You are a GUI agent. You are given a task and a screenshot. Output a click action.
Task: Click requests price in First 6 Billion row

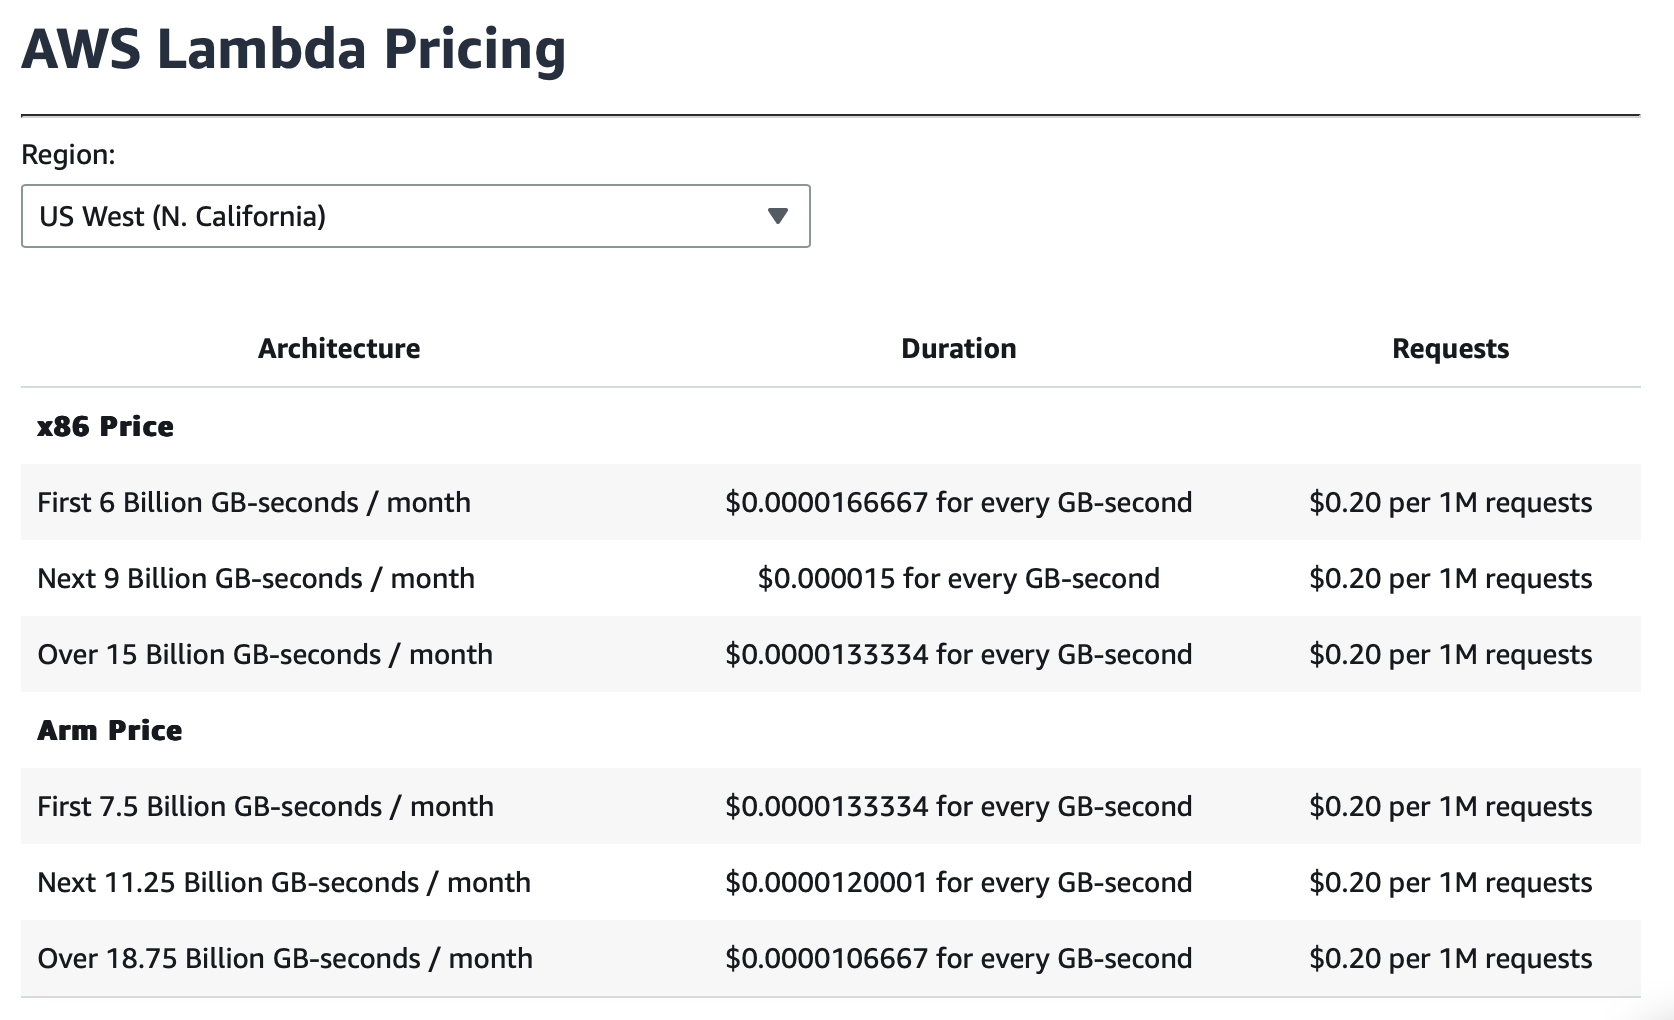[x=1450, y=502]
